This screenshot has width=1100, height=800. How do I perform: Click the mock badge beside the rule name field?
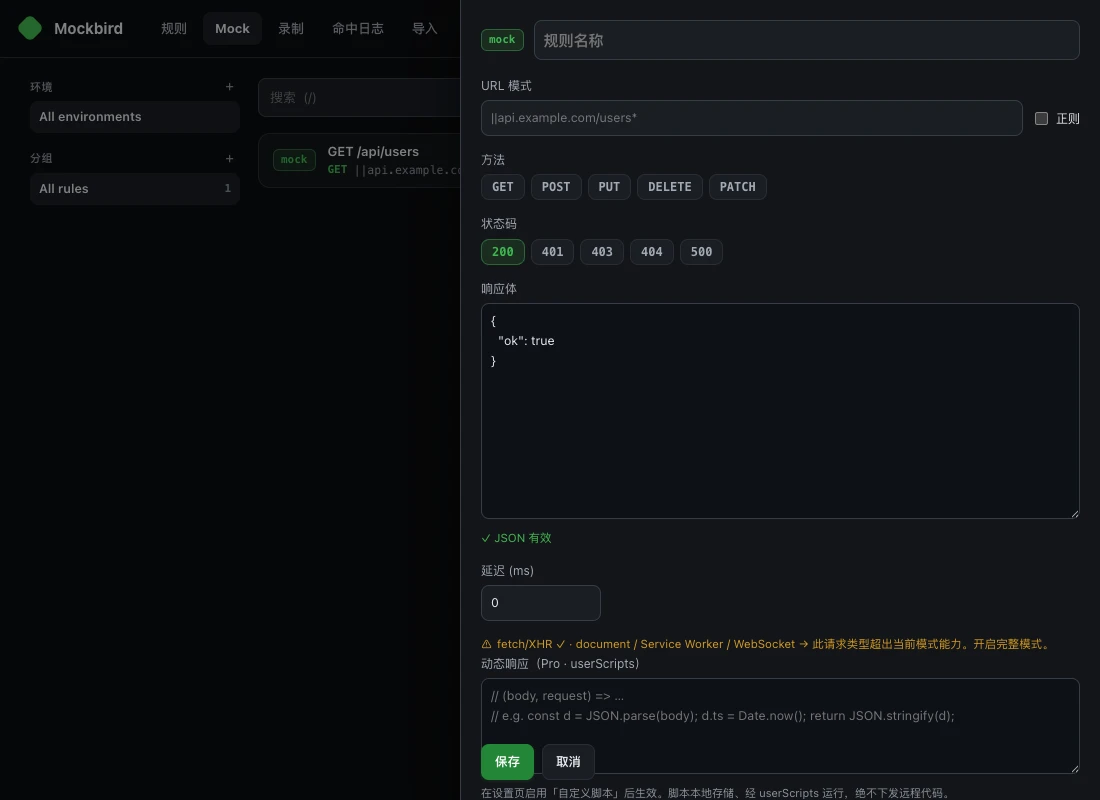click(502, 40)
